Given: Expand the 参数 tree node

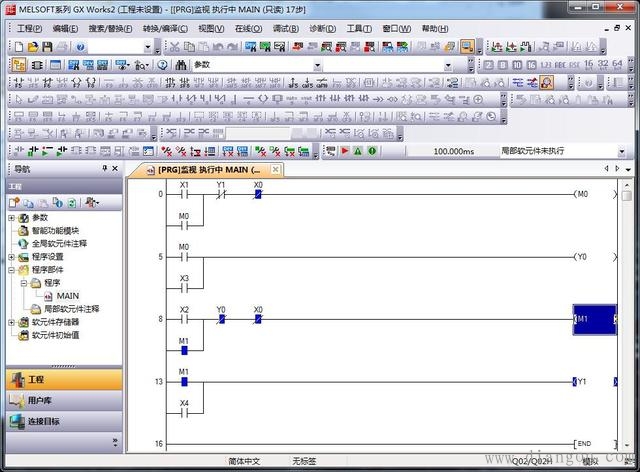Looking at the screenshot, I should point(12,217).
